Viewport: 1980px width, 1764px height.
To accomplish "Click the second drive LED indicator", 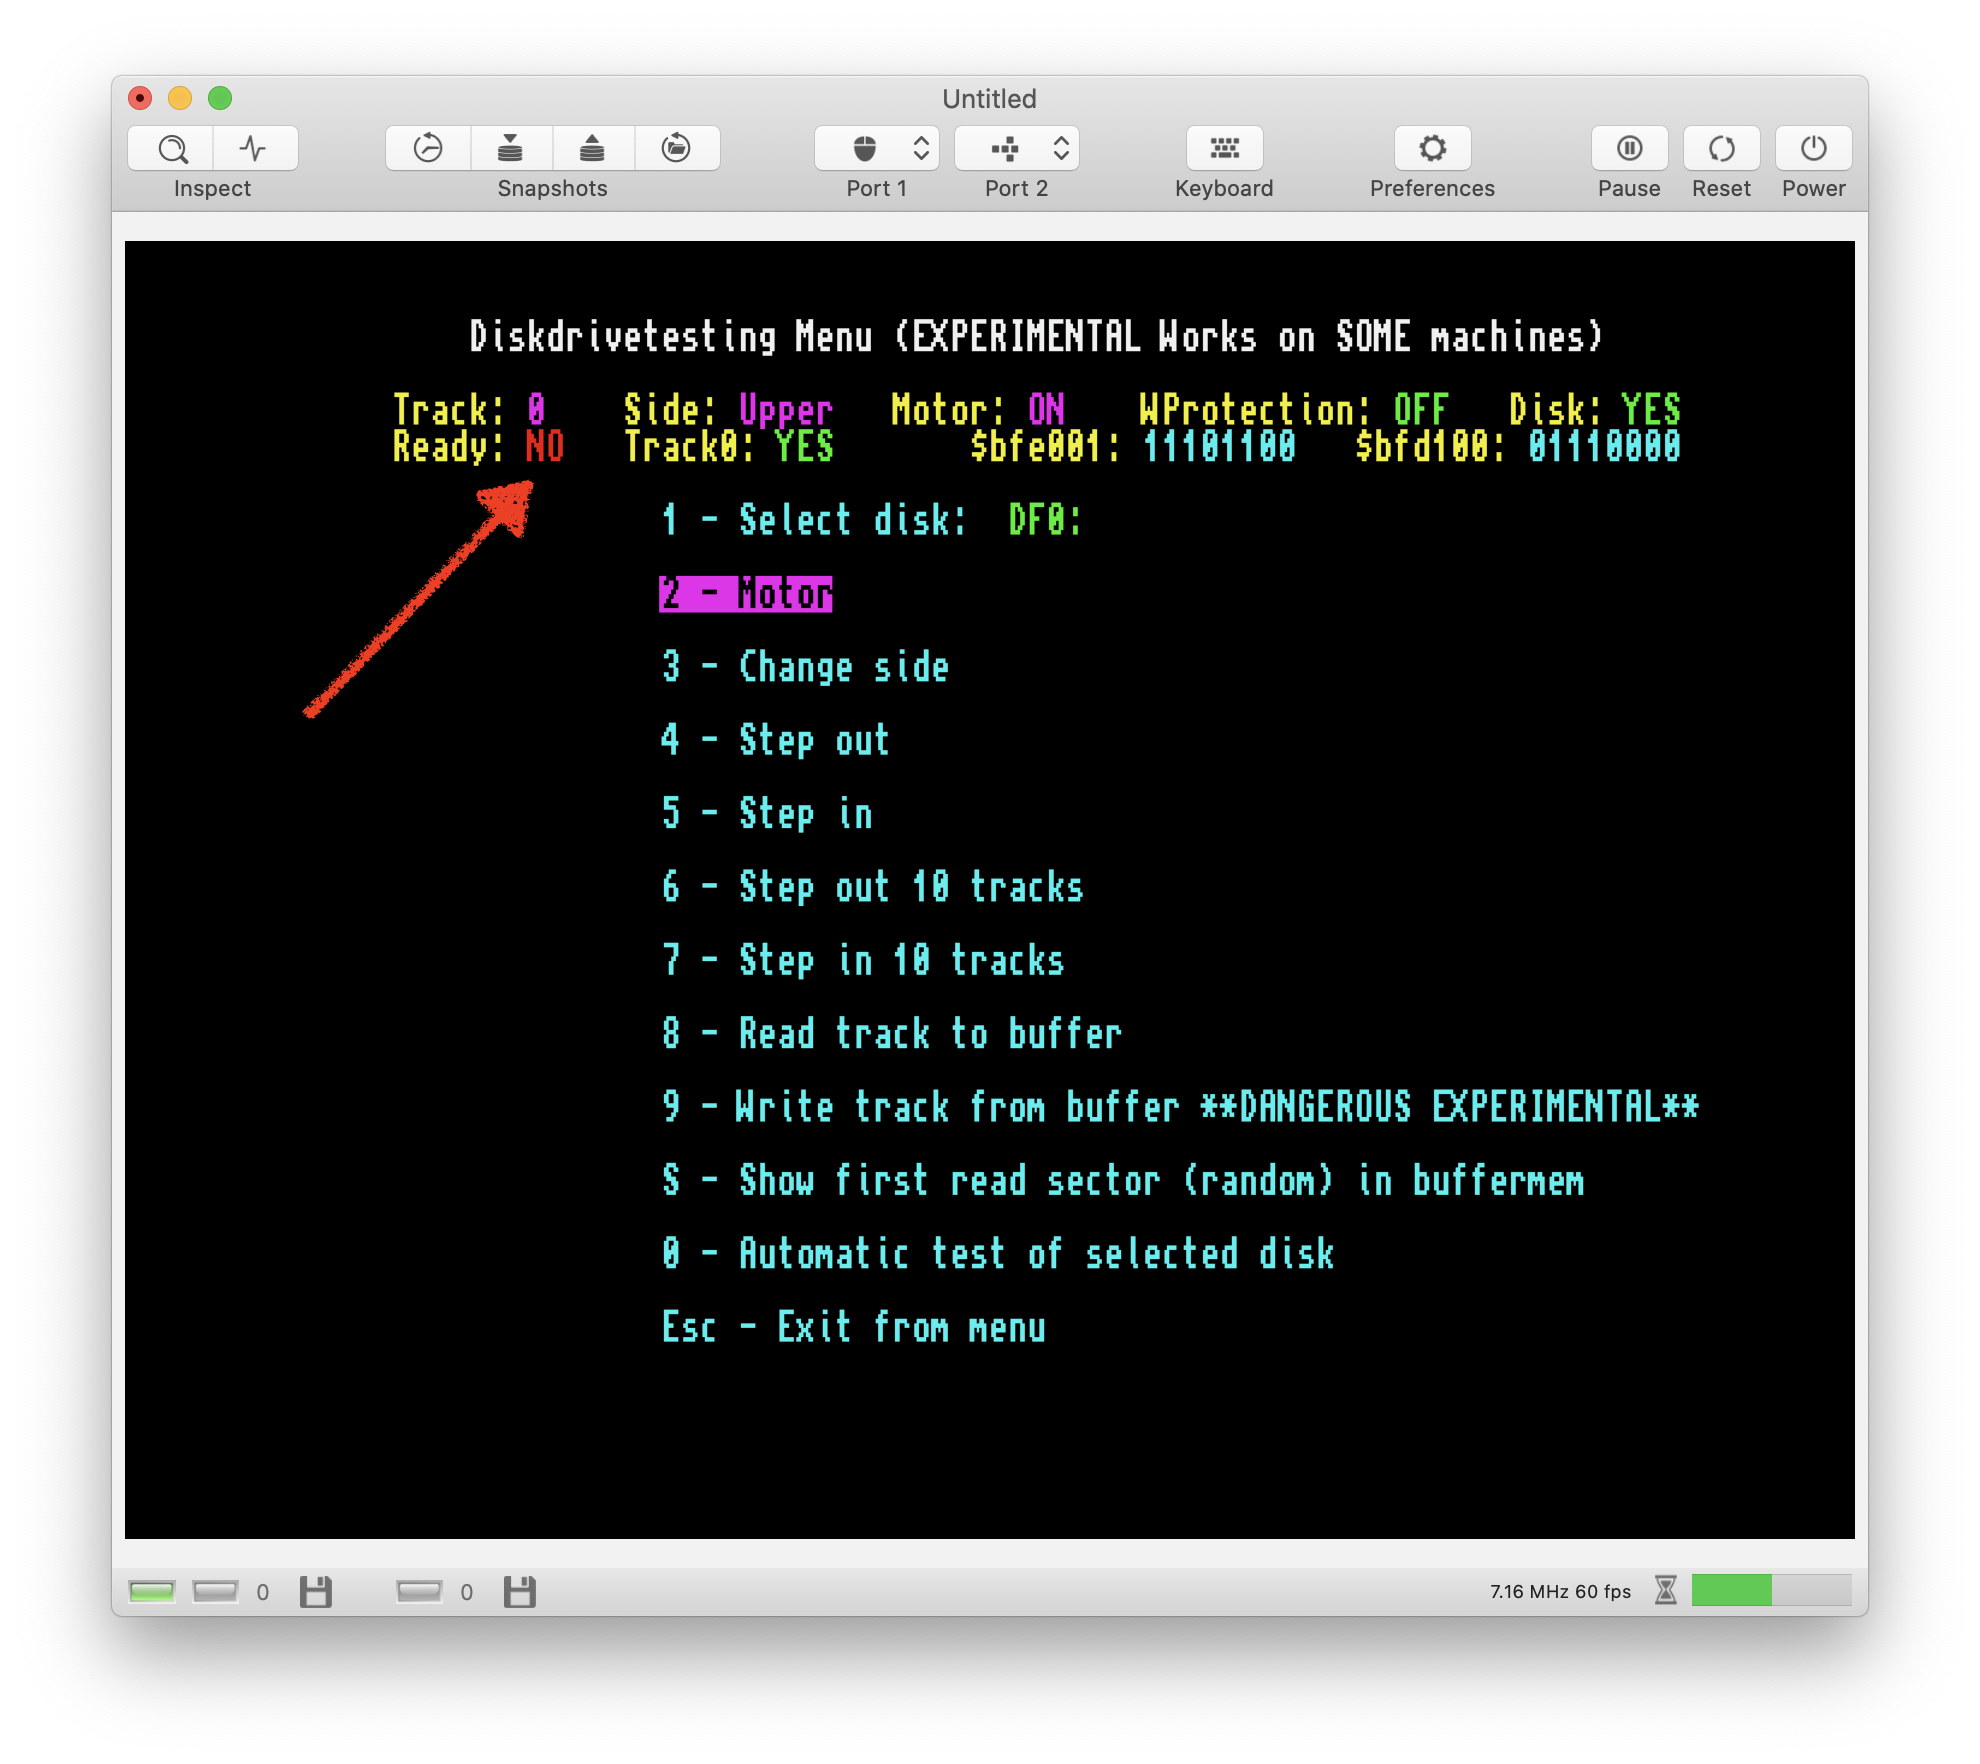I will (419, 1591).
